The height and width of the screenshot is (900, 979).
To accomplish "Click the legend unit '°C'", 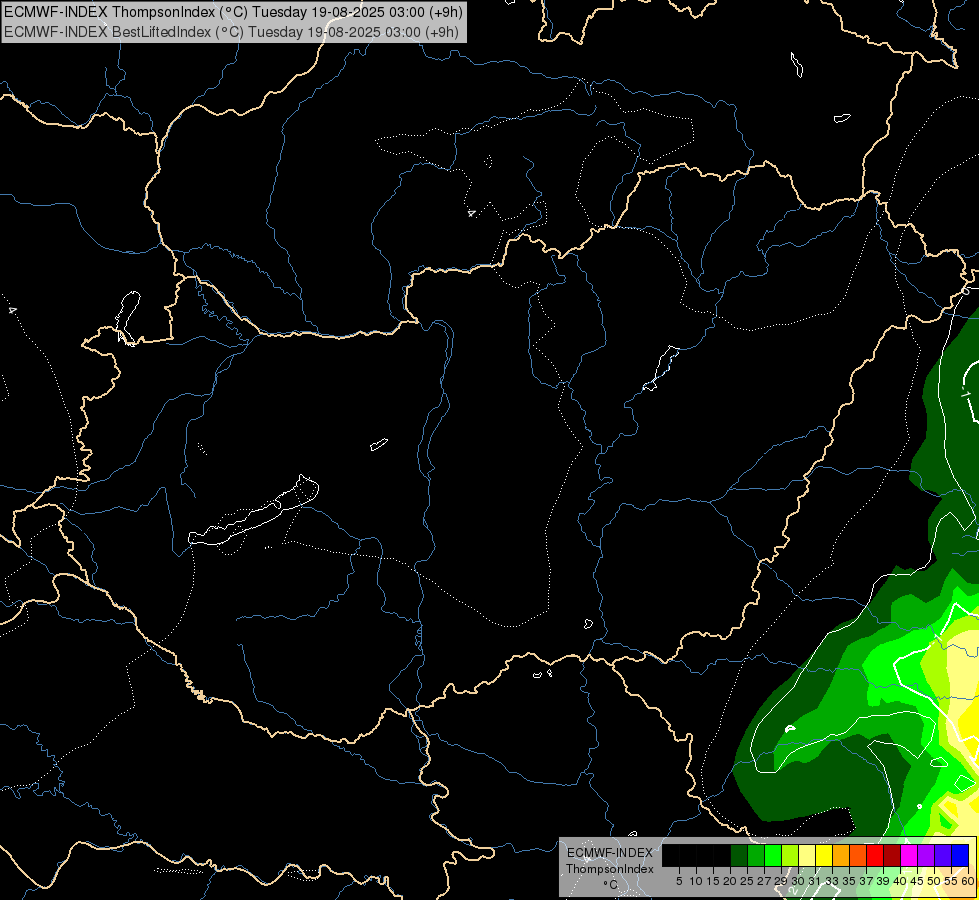I will pyautogui.click(x=611, y=885).
